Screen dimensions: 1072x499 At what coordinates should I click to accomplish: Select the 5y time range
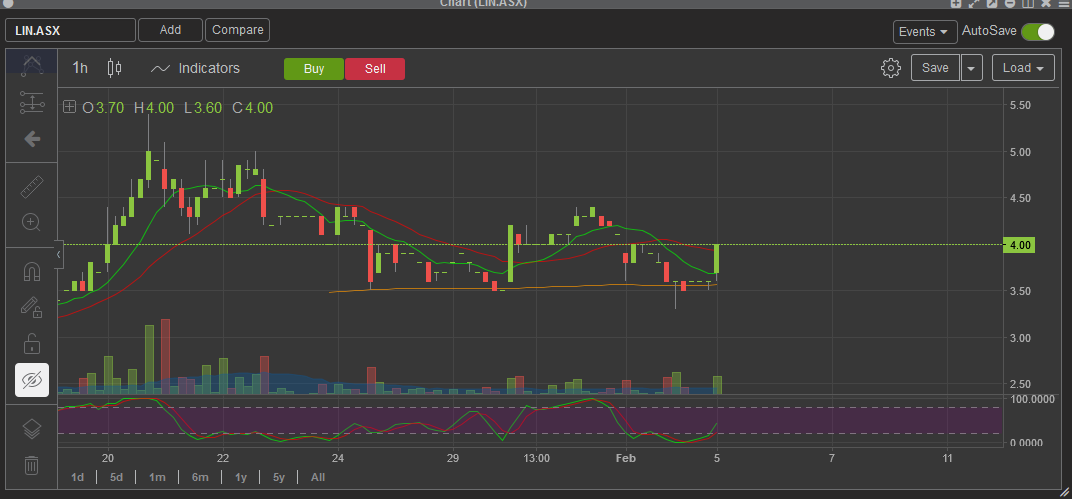click(279, 477)
